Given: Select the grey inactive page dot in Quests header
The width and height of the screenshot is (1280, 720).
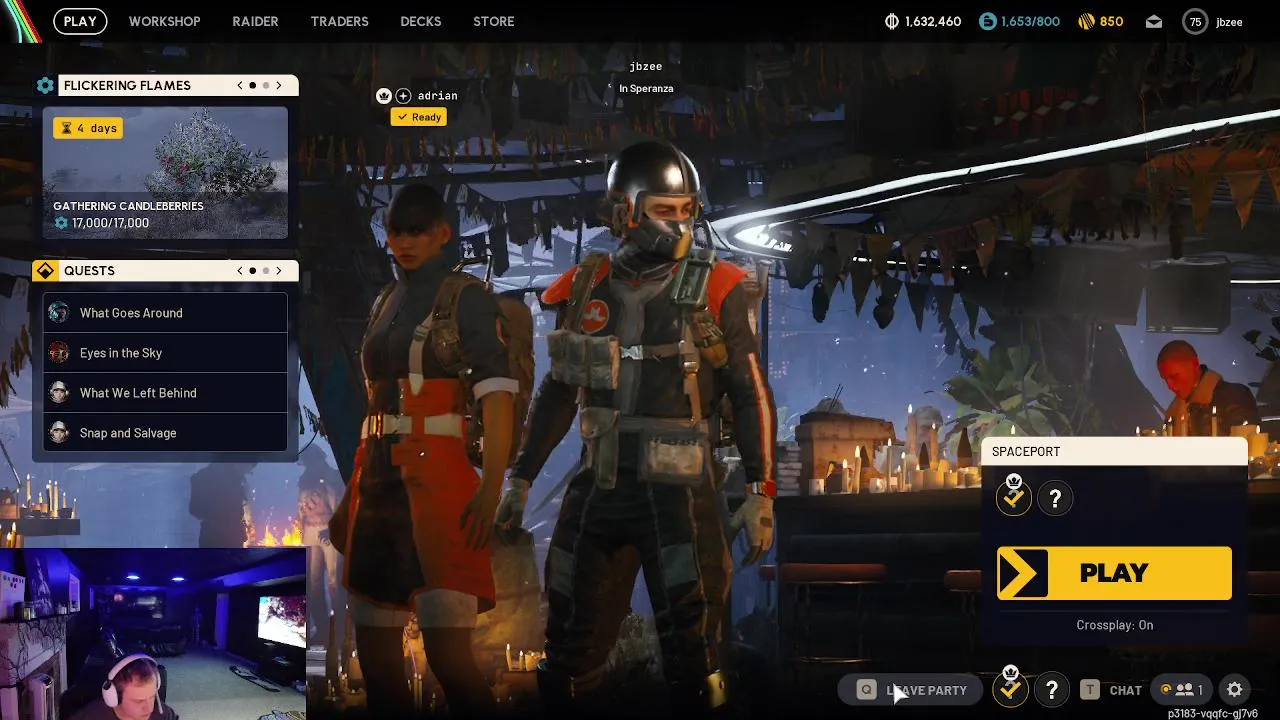Looking at the screenshot, I should tap(266, 270).
